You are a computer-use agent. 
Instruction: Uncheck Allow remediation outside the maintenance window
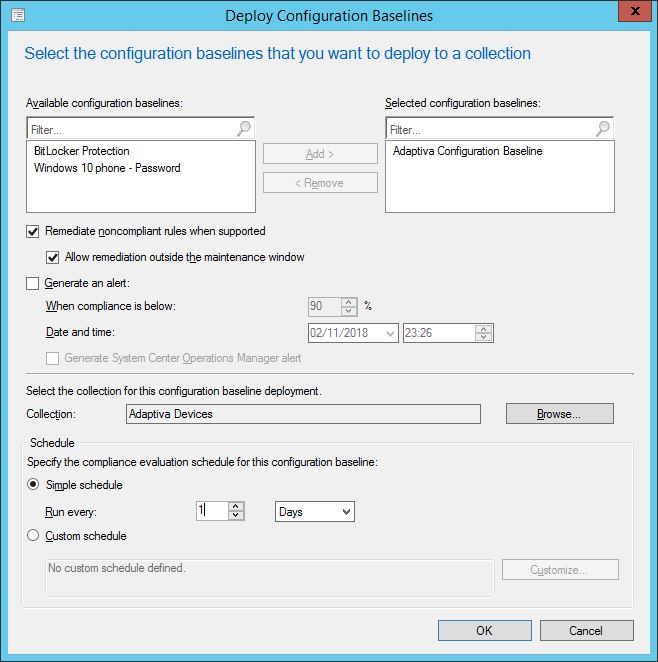(x=52, y=257)
